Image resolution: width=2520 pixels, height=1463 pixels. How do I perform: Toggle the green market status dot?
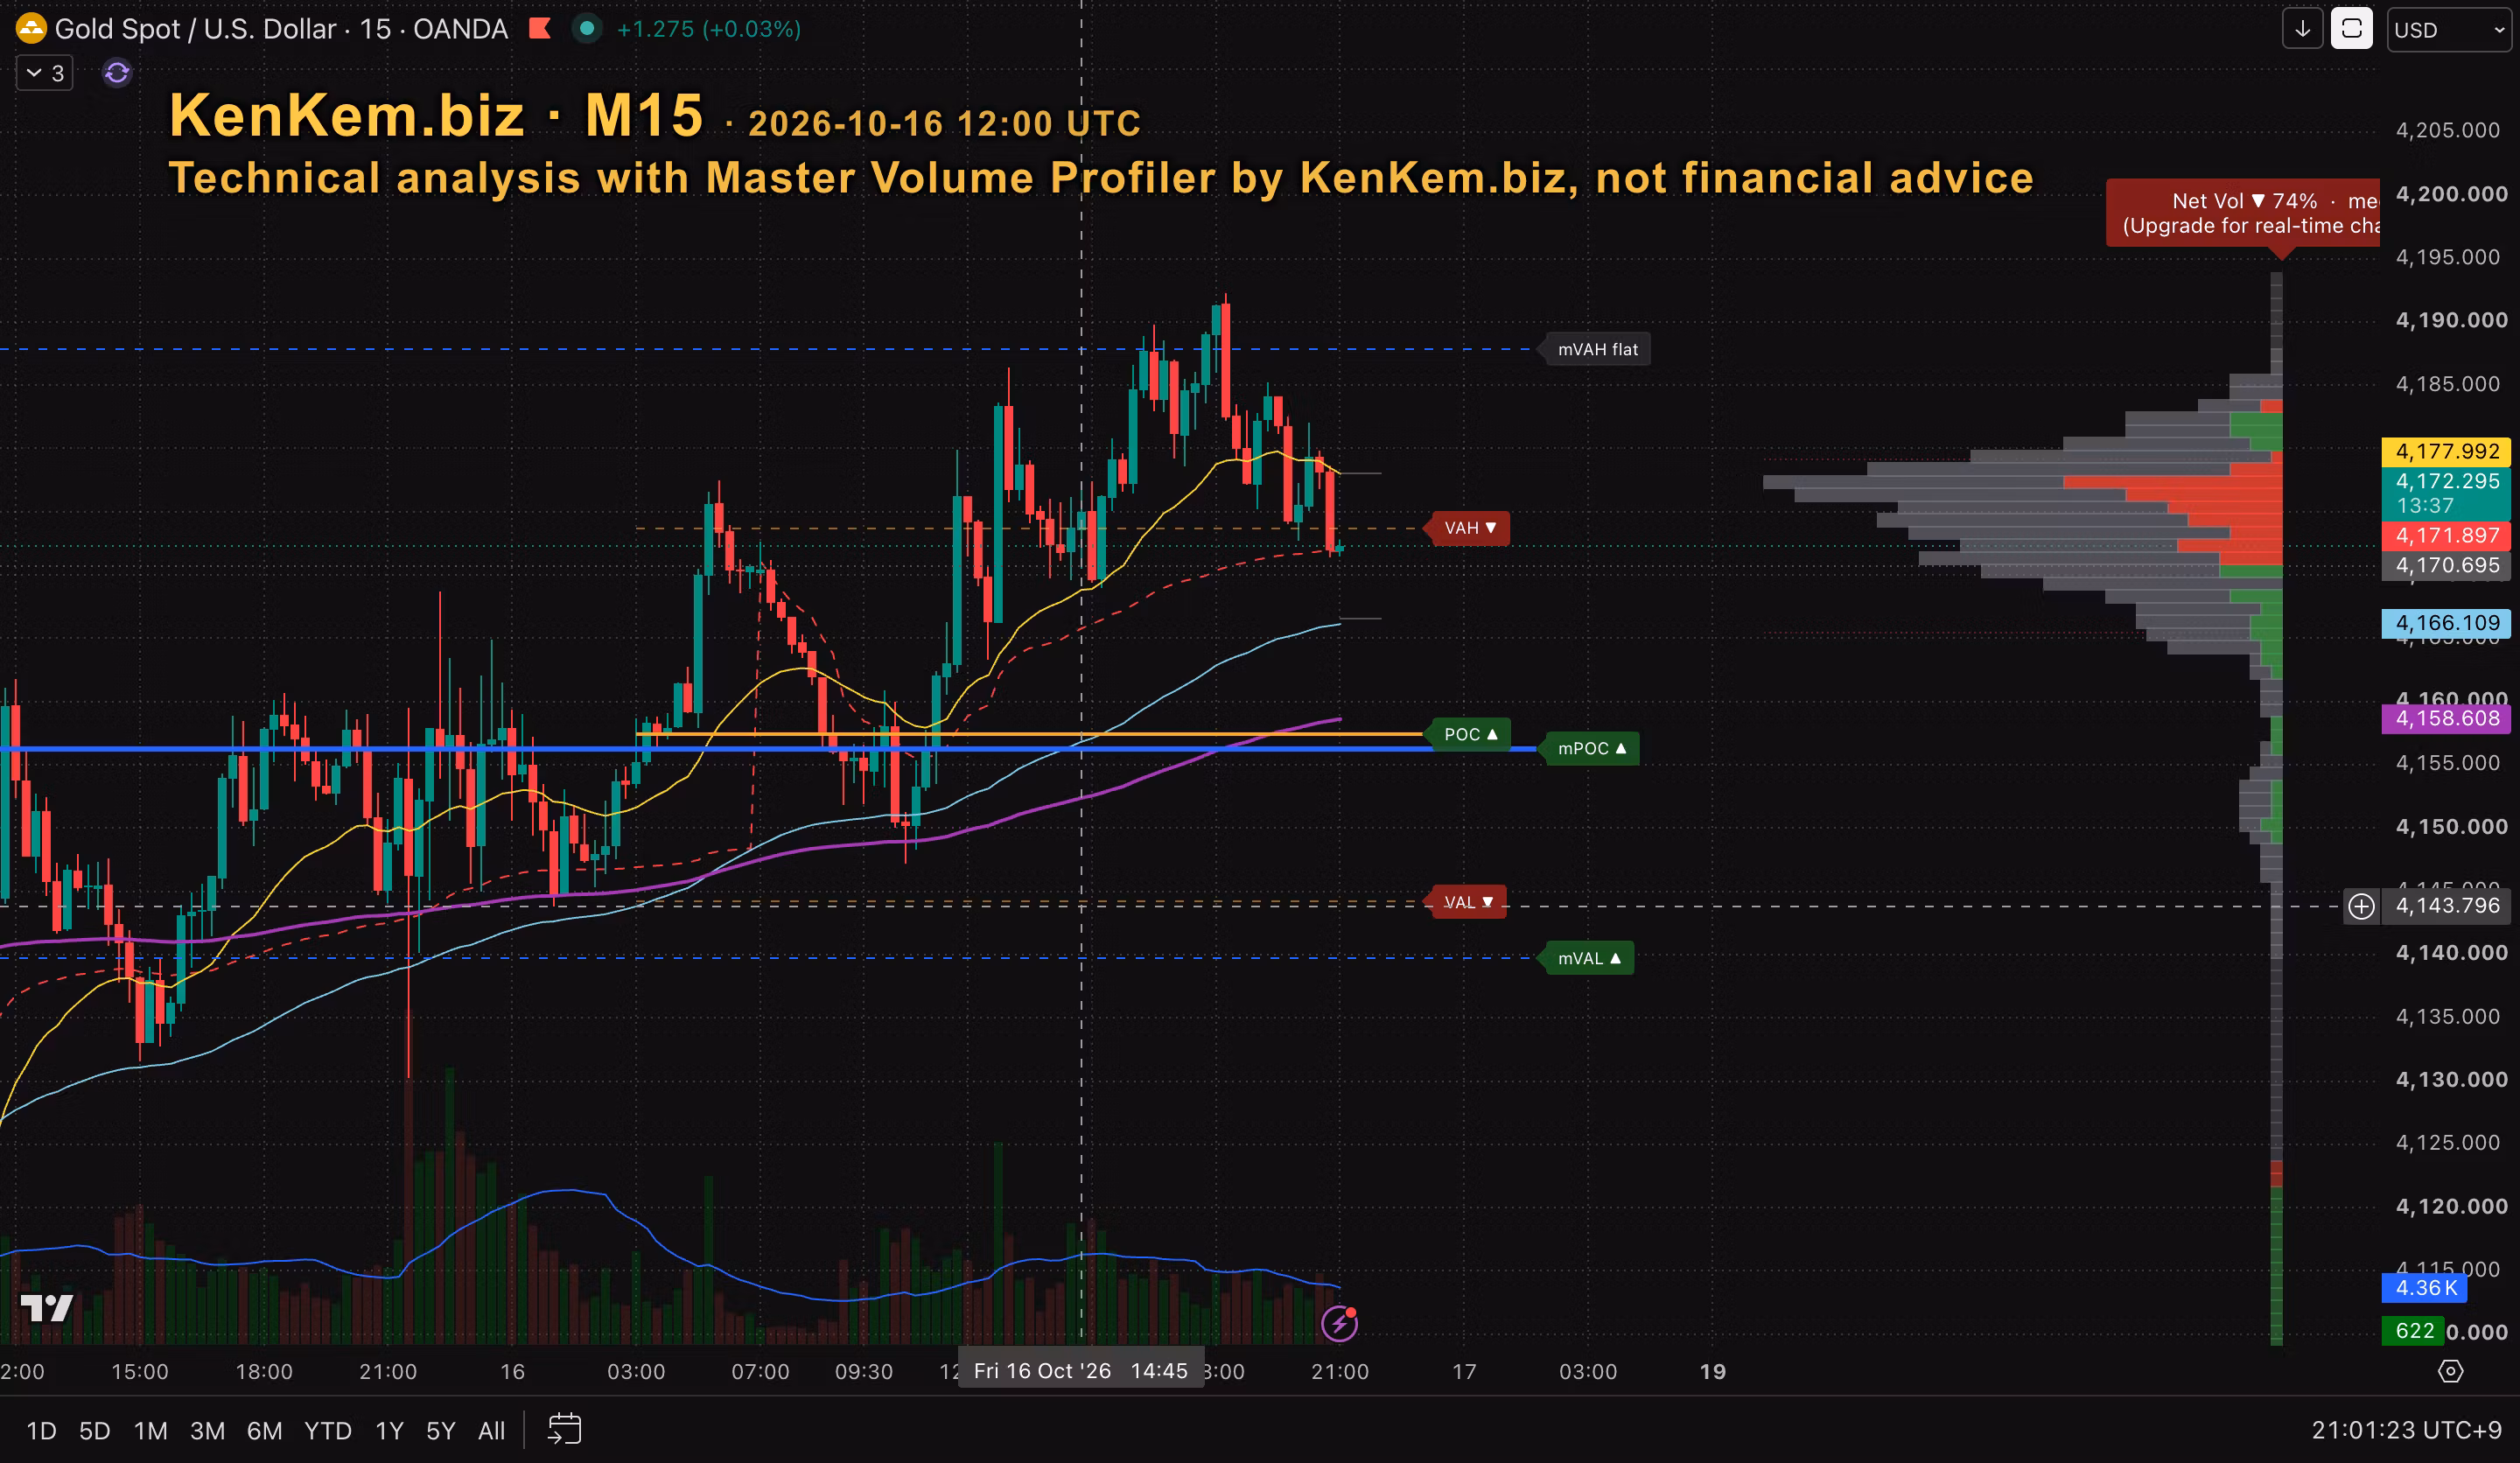click(587, 29)
